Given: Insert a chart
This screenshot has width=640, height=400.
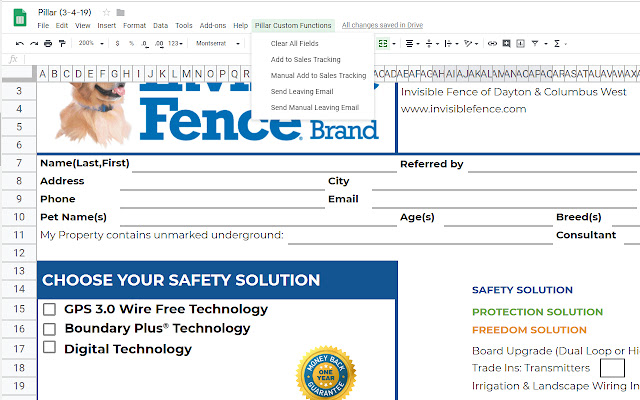Looking at the screenshot, I should point(520,43).
